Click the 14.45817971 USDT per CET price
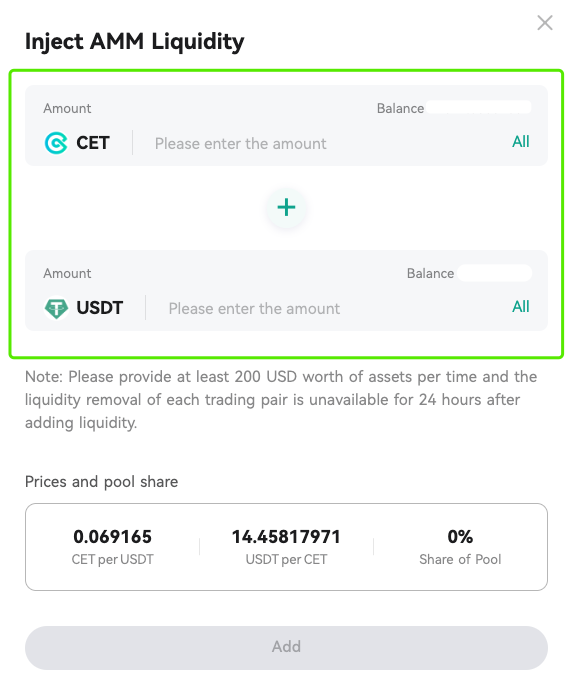Screen dimensions: 571x696 click(x=286, y=537)
